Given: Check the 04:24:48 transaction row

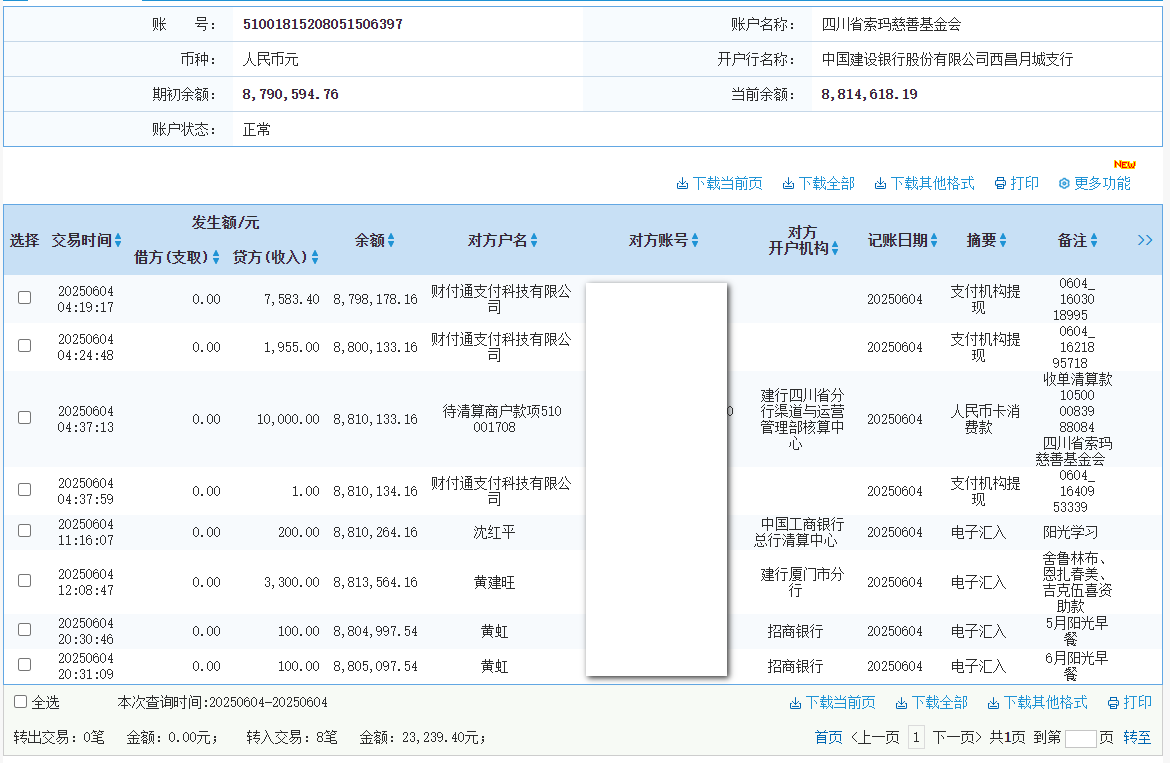Looking at the screenshot, I should 25,345.
